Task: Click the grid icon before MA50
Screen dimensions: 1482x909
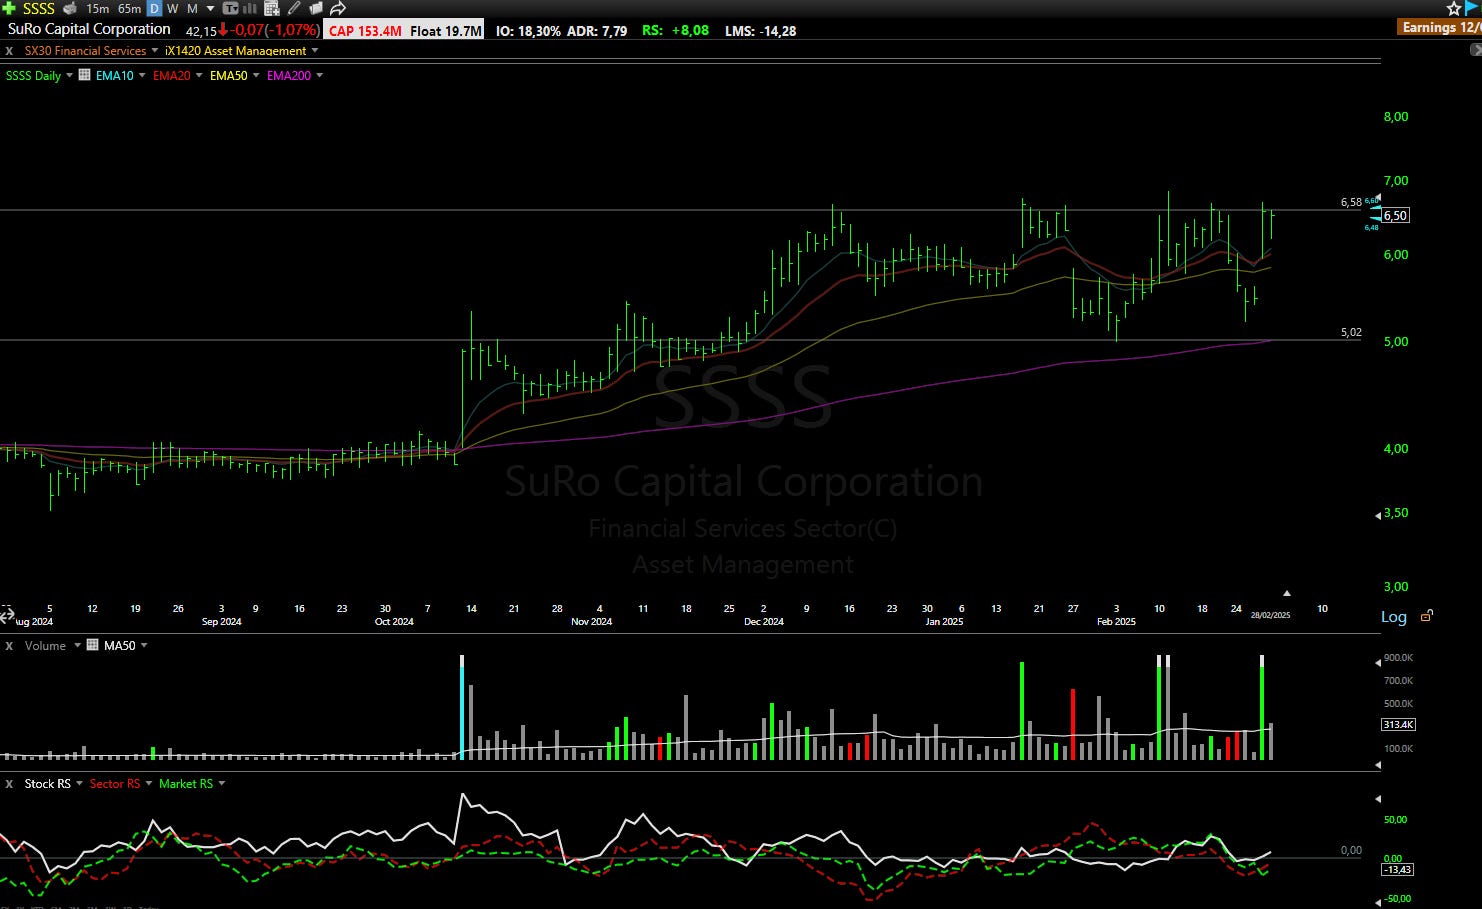Action: point(93,645)
